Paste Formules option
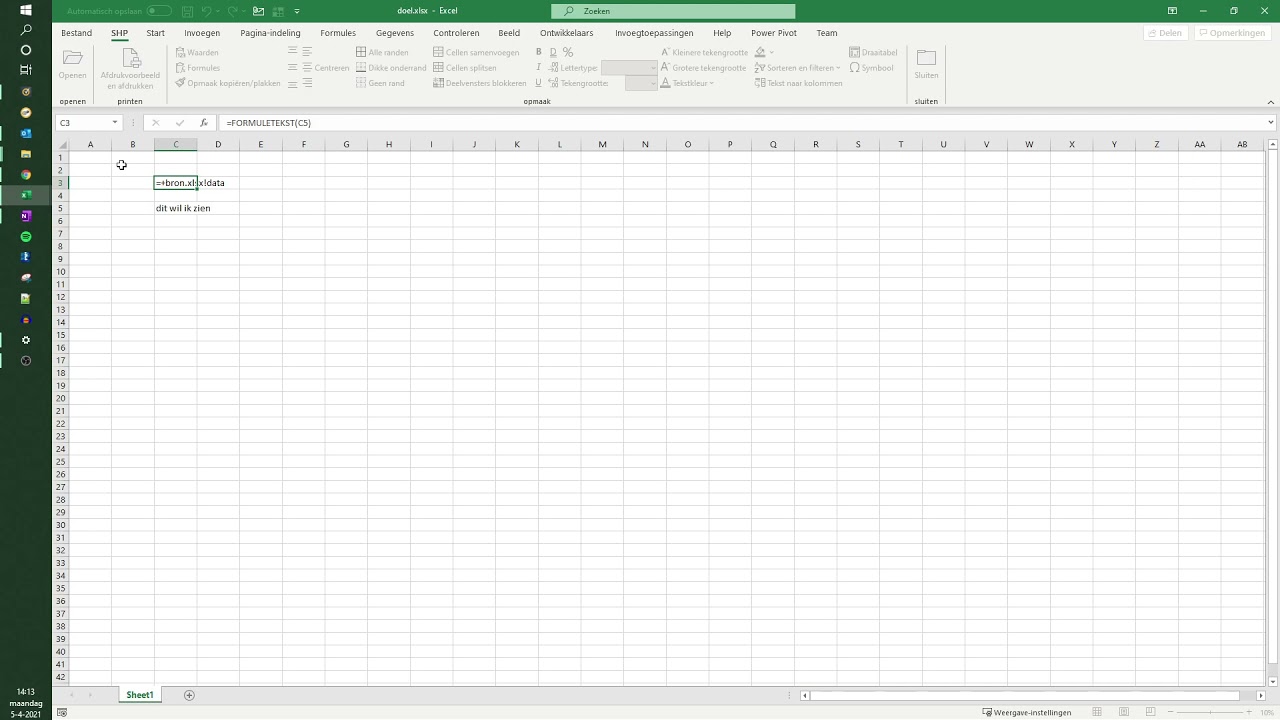1280x720 pixels. click(197, 68)
